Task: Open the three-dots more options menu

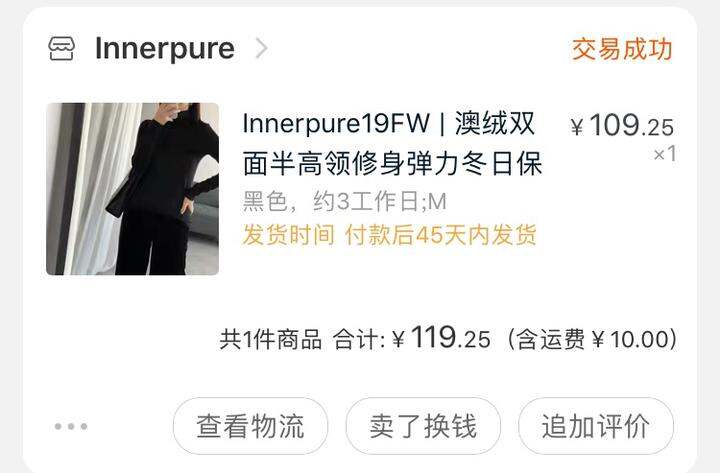Action: click(x=71, y=426)
